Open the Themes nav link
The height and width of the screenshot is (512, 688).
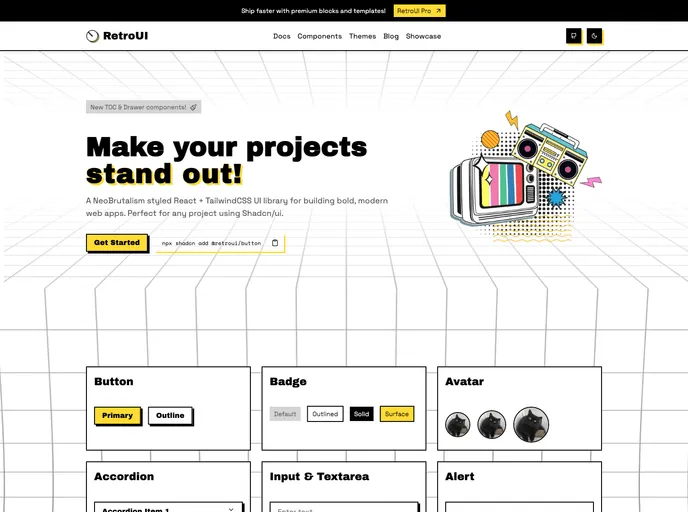click(x=362, y=36)
